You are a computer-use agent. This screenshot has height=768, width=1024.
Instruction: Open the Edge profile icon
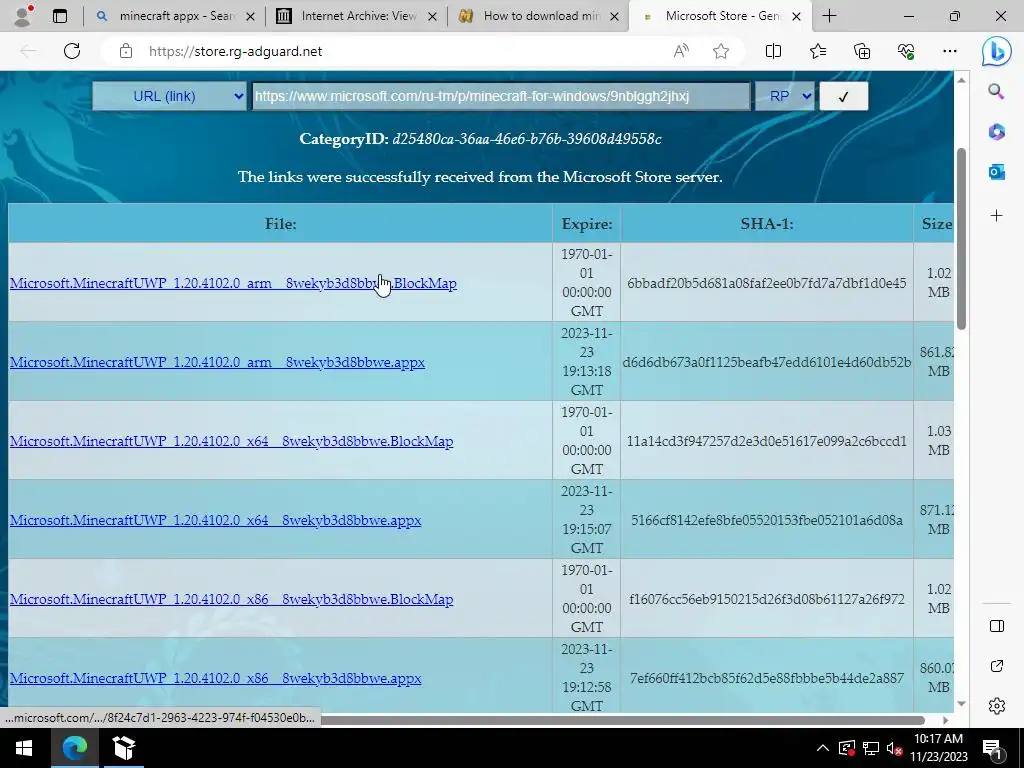click(23, 16)
